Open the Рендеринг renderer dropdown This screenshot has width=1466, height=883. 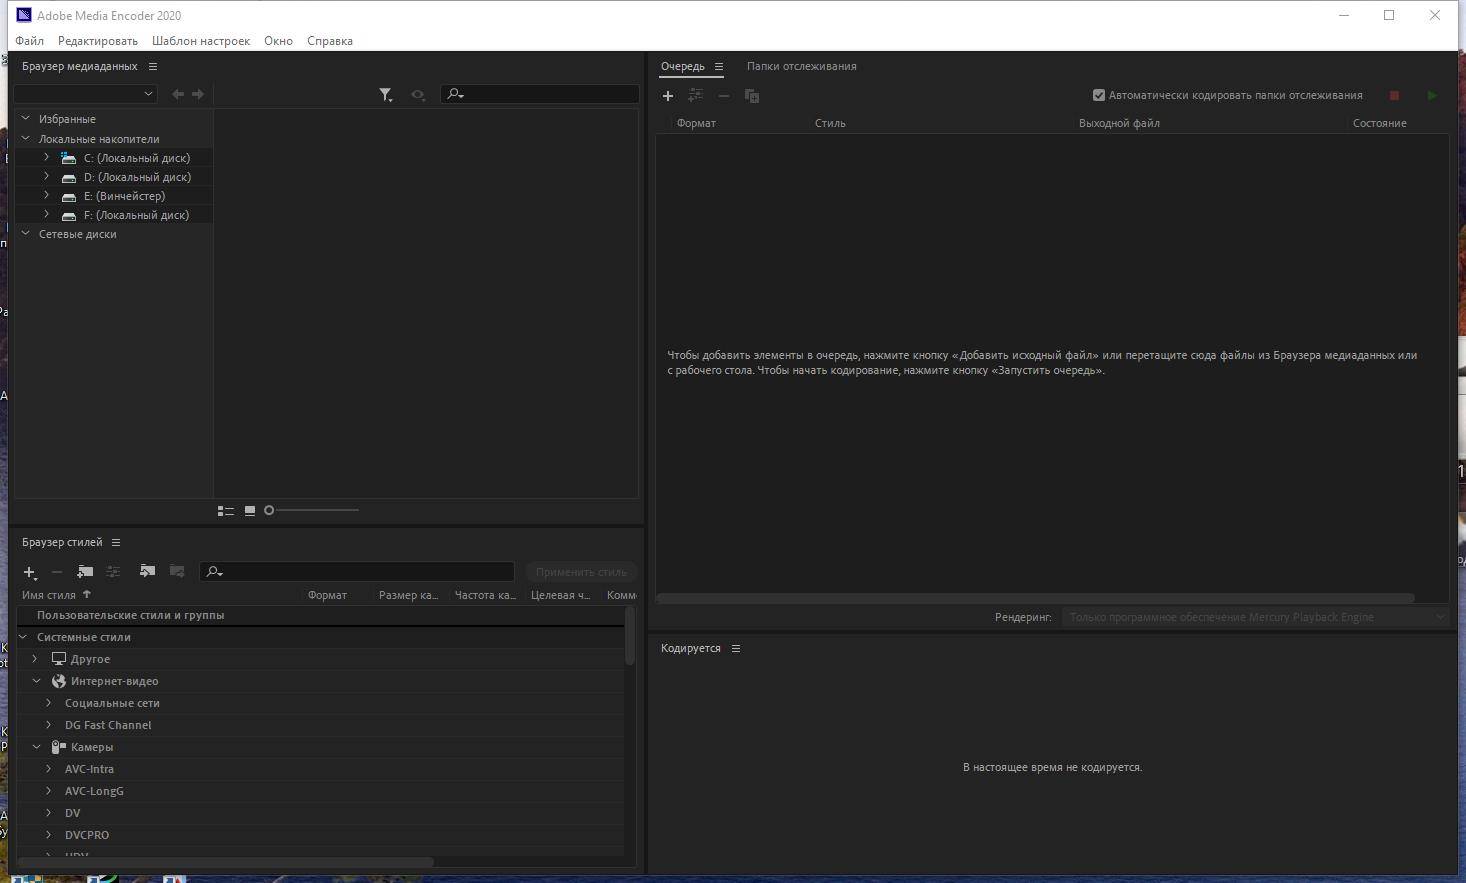(1255, 617)
